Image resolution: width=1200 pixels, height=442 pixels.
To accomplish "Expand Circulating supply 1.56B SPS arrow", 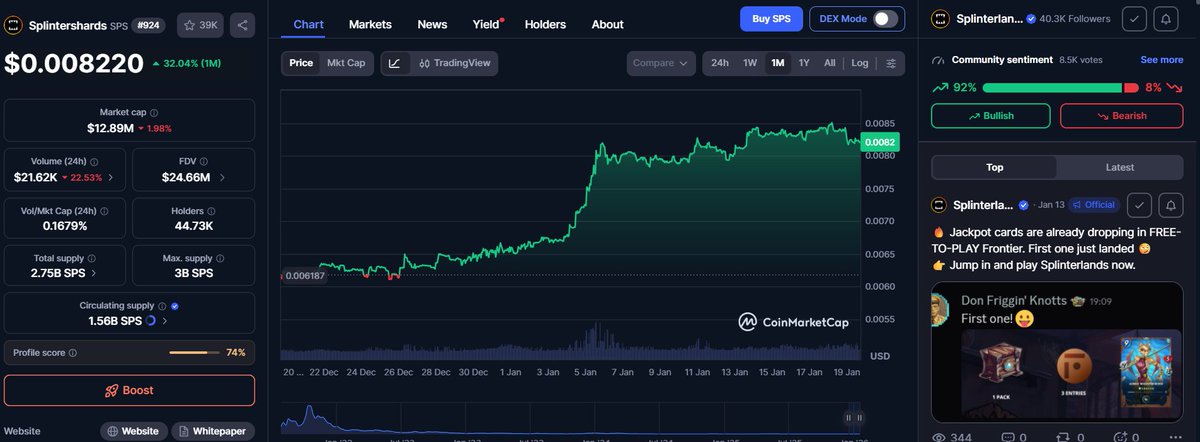I will tap(165, 321).
